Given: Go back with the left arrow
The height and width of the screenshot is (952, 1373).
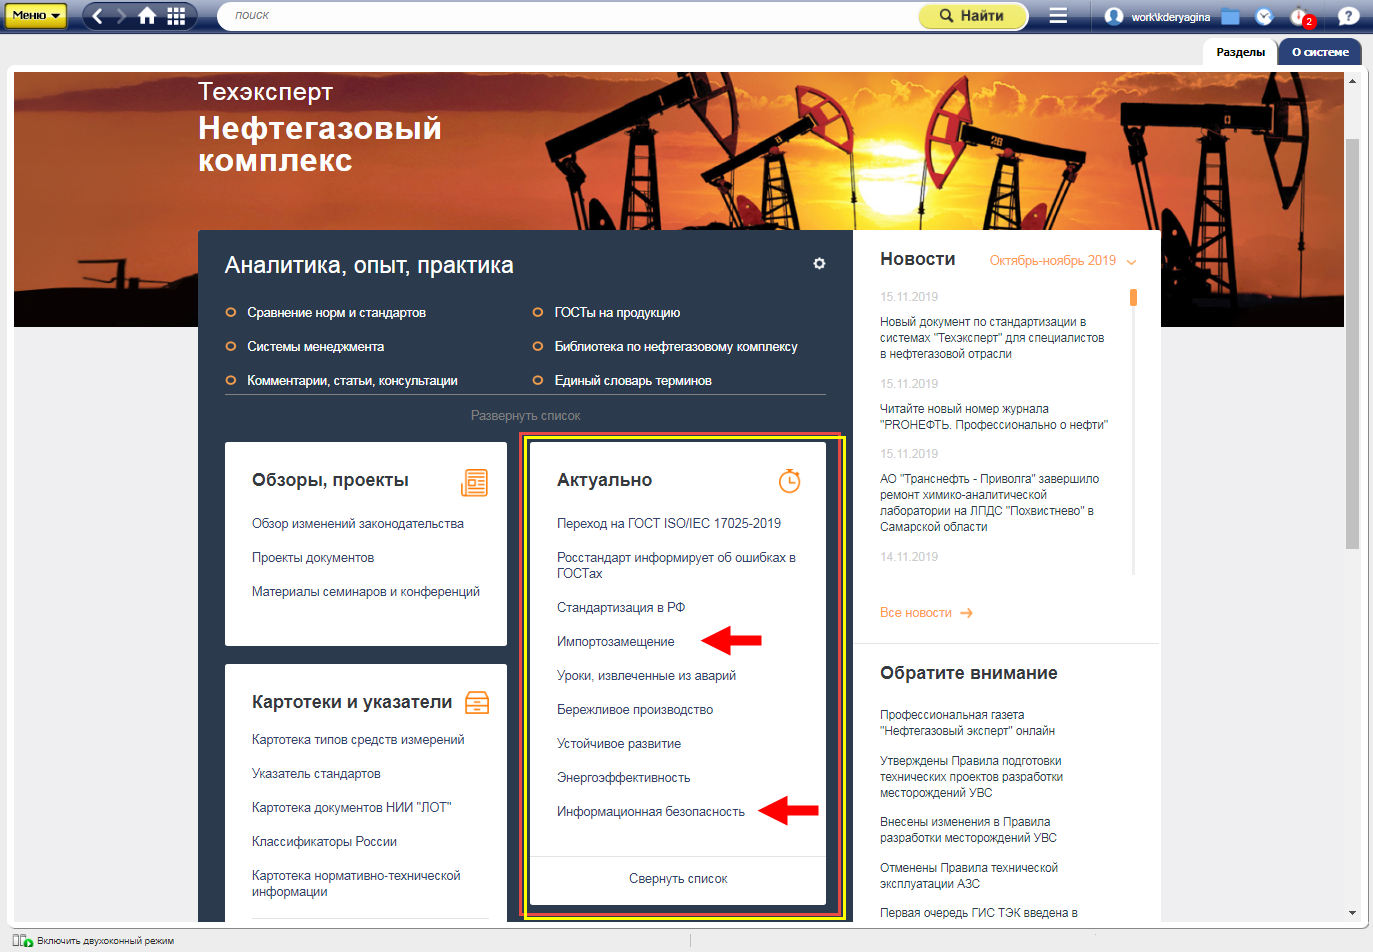Looking at the screenshot, I should coord(97,16).
